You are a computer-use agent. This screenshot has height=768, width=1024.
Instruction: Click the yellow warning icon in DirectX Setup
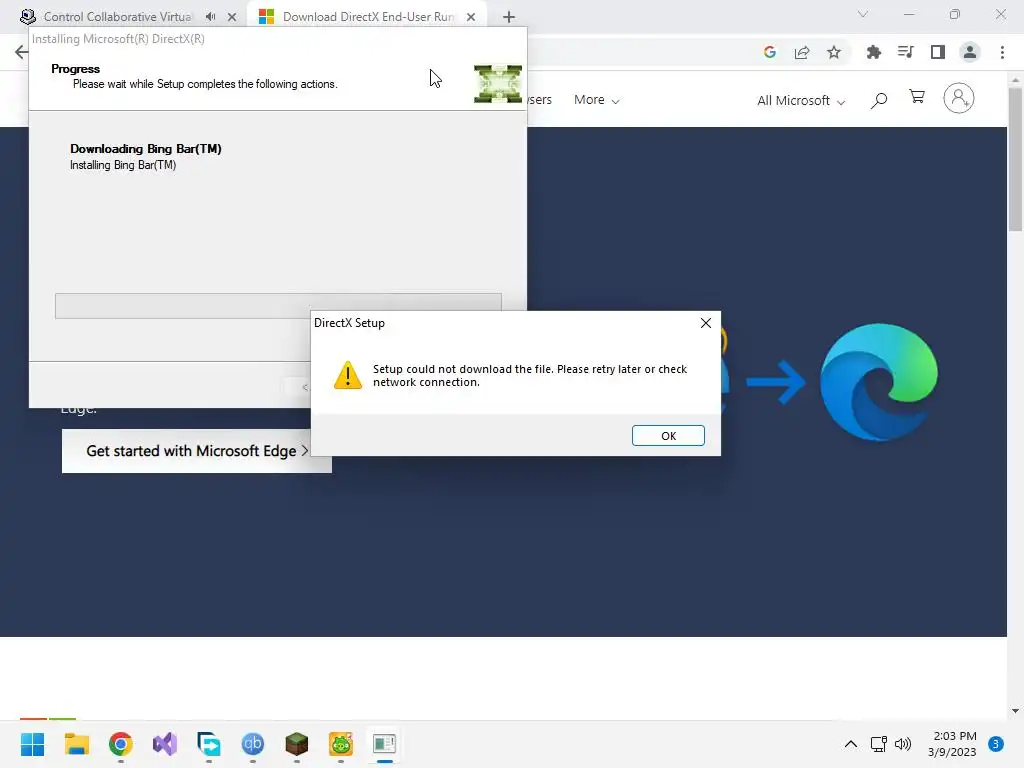click(x=347, y=376)
